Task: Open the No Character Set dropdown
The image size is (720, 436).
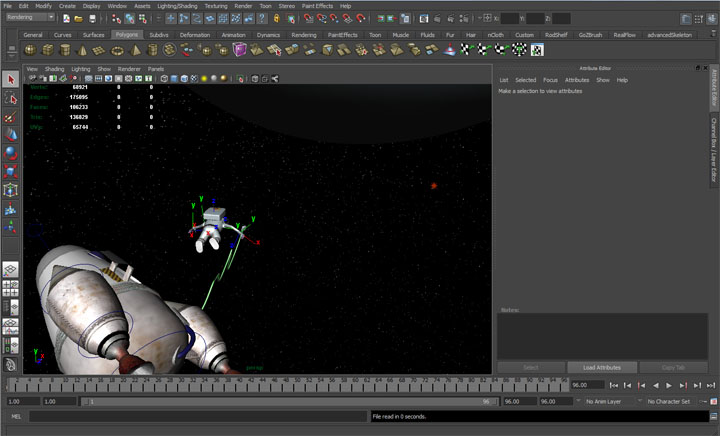Action: coord(668,401)
